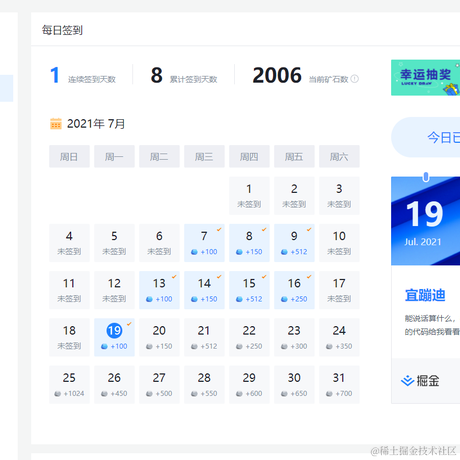The image size is (460, 460).
Task: Click the orange checkmark on day 16
Action: coord(309,277)
